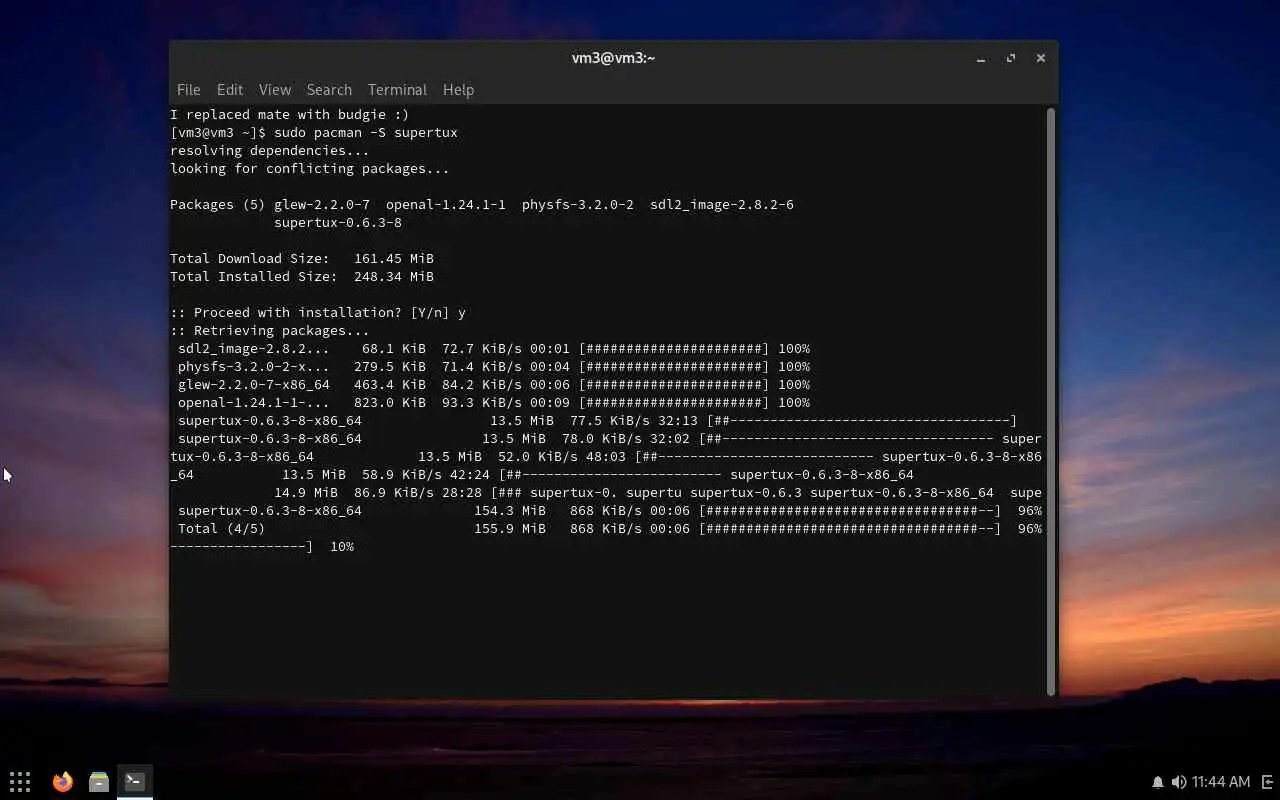Click the 'sdl2_image-2.8.2...' download row
Viewport: 1280px width, 800px height.
pos(494,348)
